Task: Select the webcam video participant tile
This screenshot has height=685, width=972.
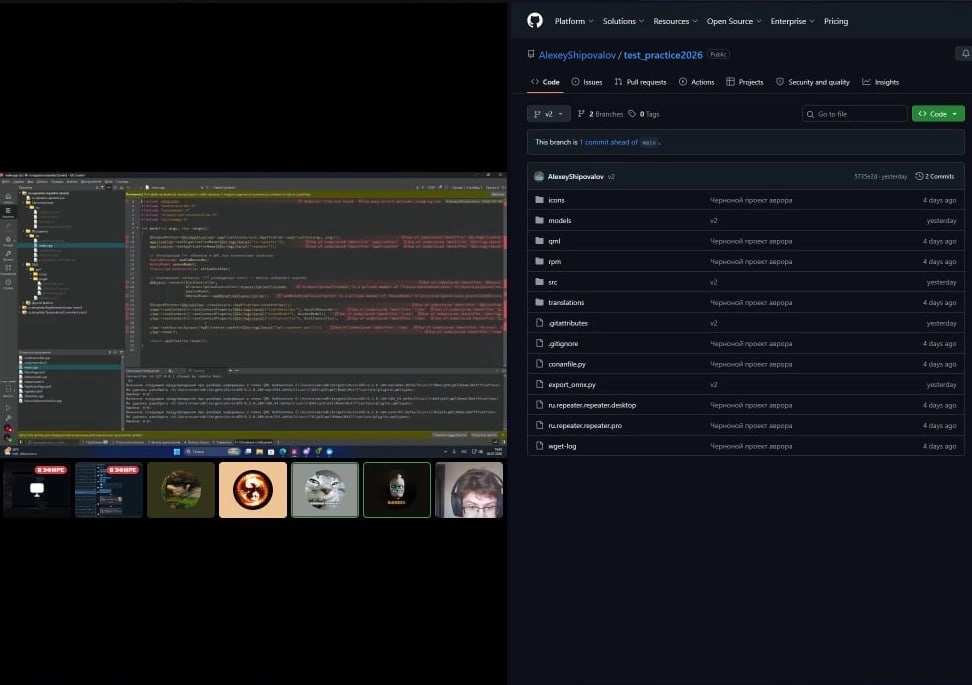Action: click(x=469, y=490)
